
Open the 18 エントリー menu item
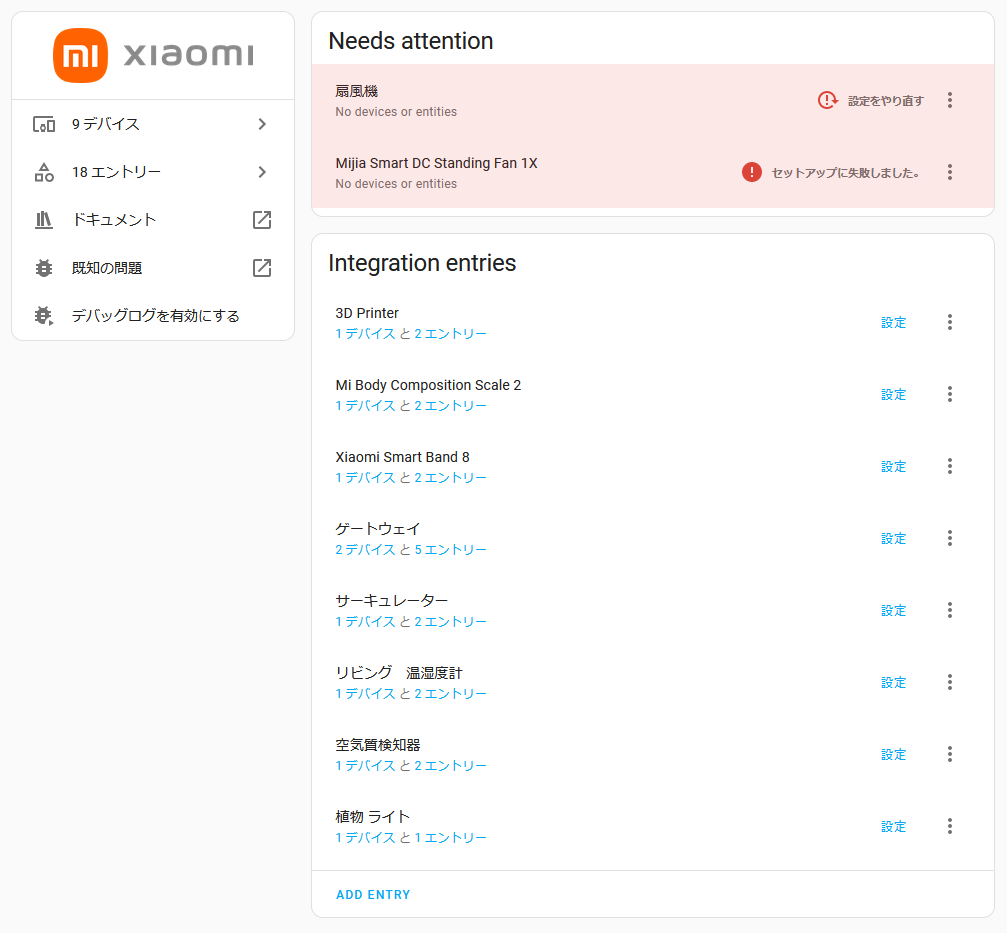153,172
